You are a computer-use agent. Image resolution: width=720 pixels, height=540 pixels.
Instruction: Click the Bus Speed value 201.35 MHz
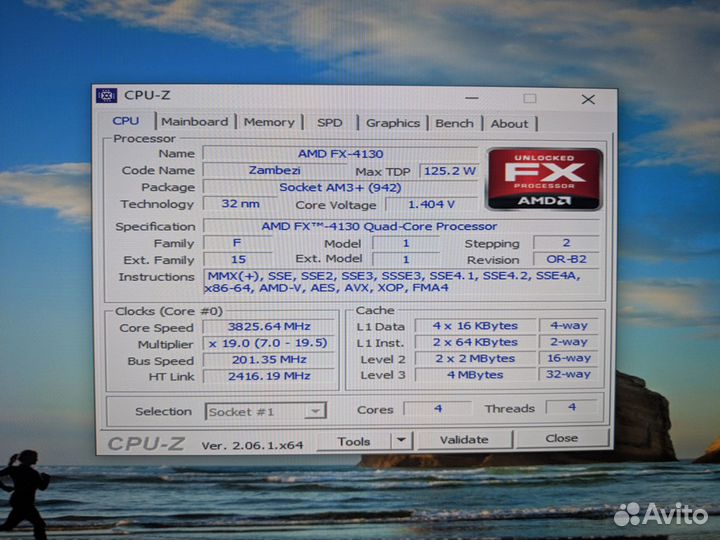coord(269,360)
